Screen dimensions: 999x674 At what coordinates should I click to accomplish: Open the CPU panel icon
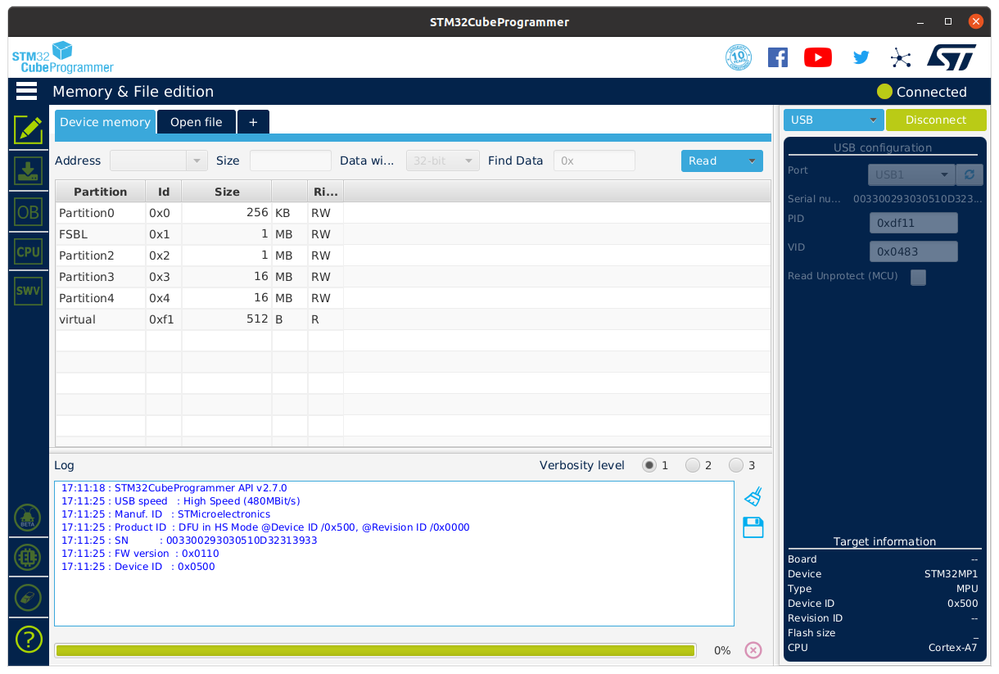click(x=28, y=252)
